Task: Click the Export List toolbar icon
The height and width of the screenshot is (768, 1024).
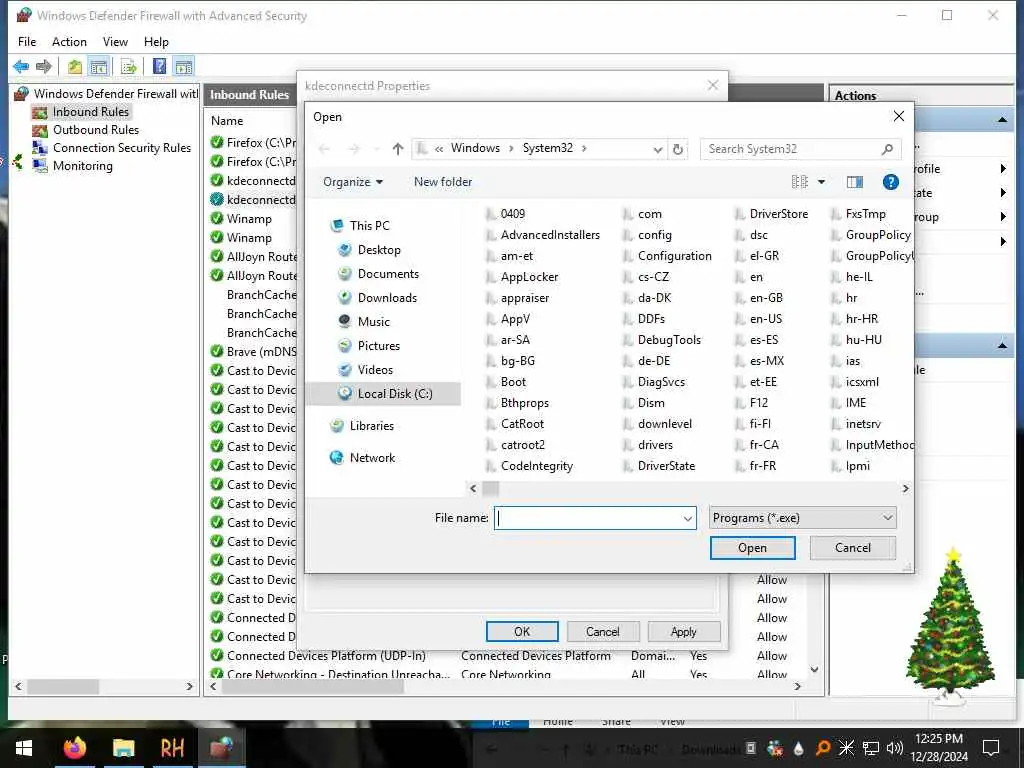Action: (x=129, y=66)
